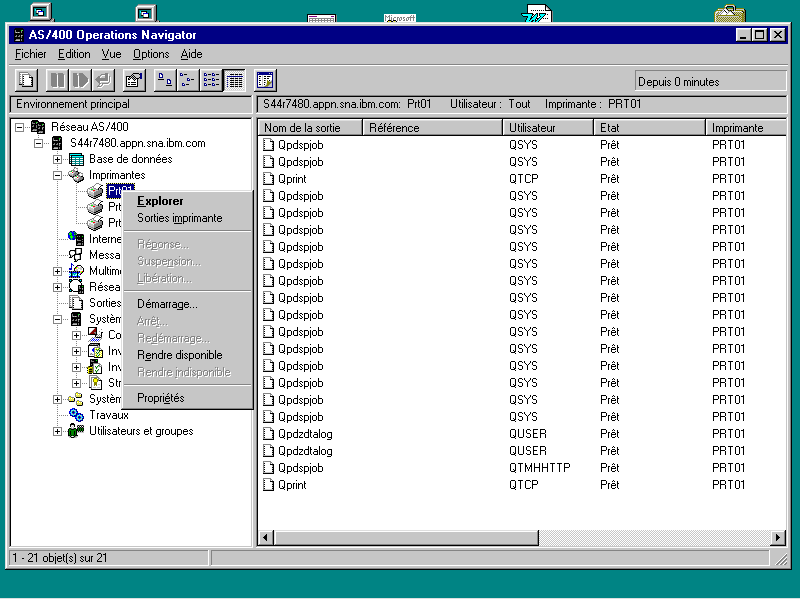Click the Environnement principal header
Viewport: 800px width, 600px height.
pyautogui.click(x=131, y=104)
